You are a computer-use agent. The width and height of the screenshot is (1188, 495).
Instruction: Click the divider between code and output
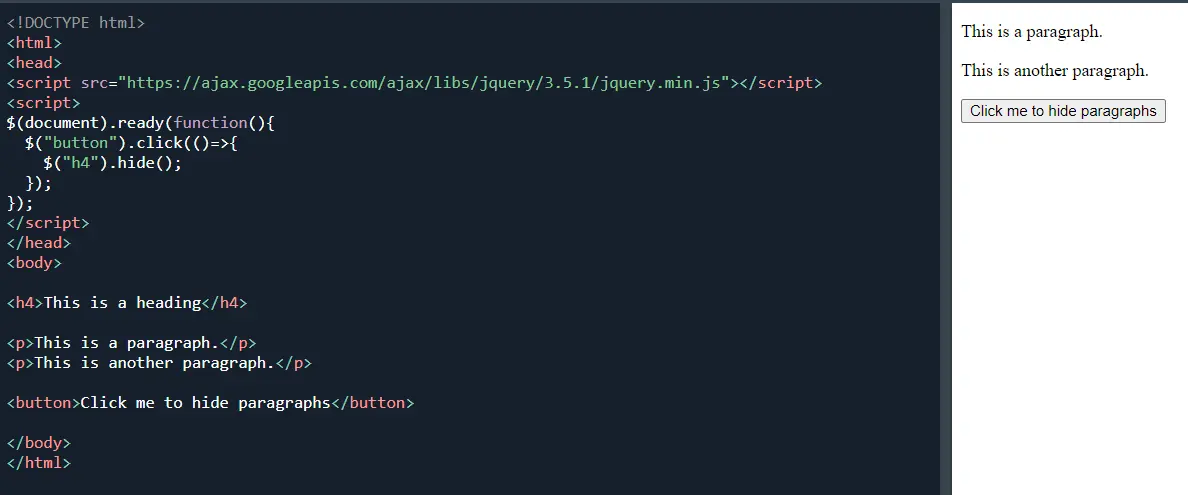click(x=945, y=248)
